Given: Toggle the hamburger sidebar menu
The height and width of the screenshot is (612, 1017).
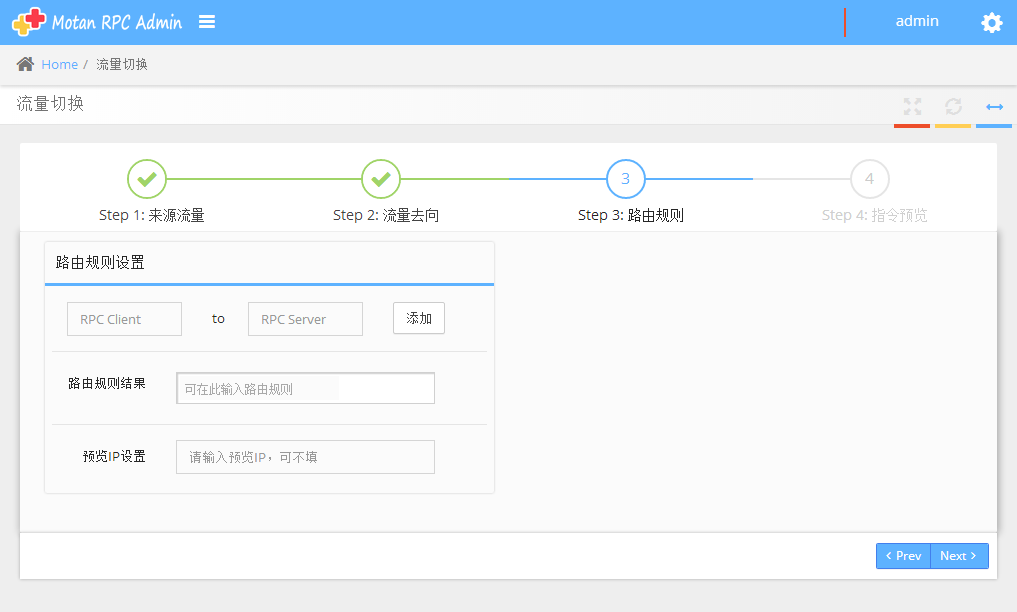Looking at the screenshot, I should point(207,22).
